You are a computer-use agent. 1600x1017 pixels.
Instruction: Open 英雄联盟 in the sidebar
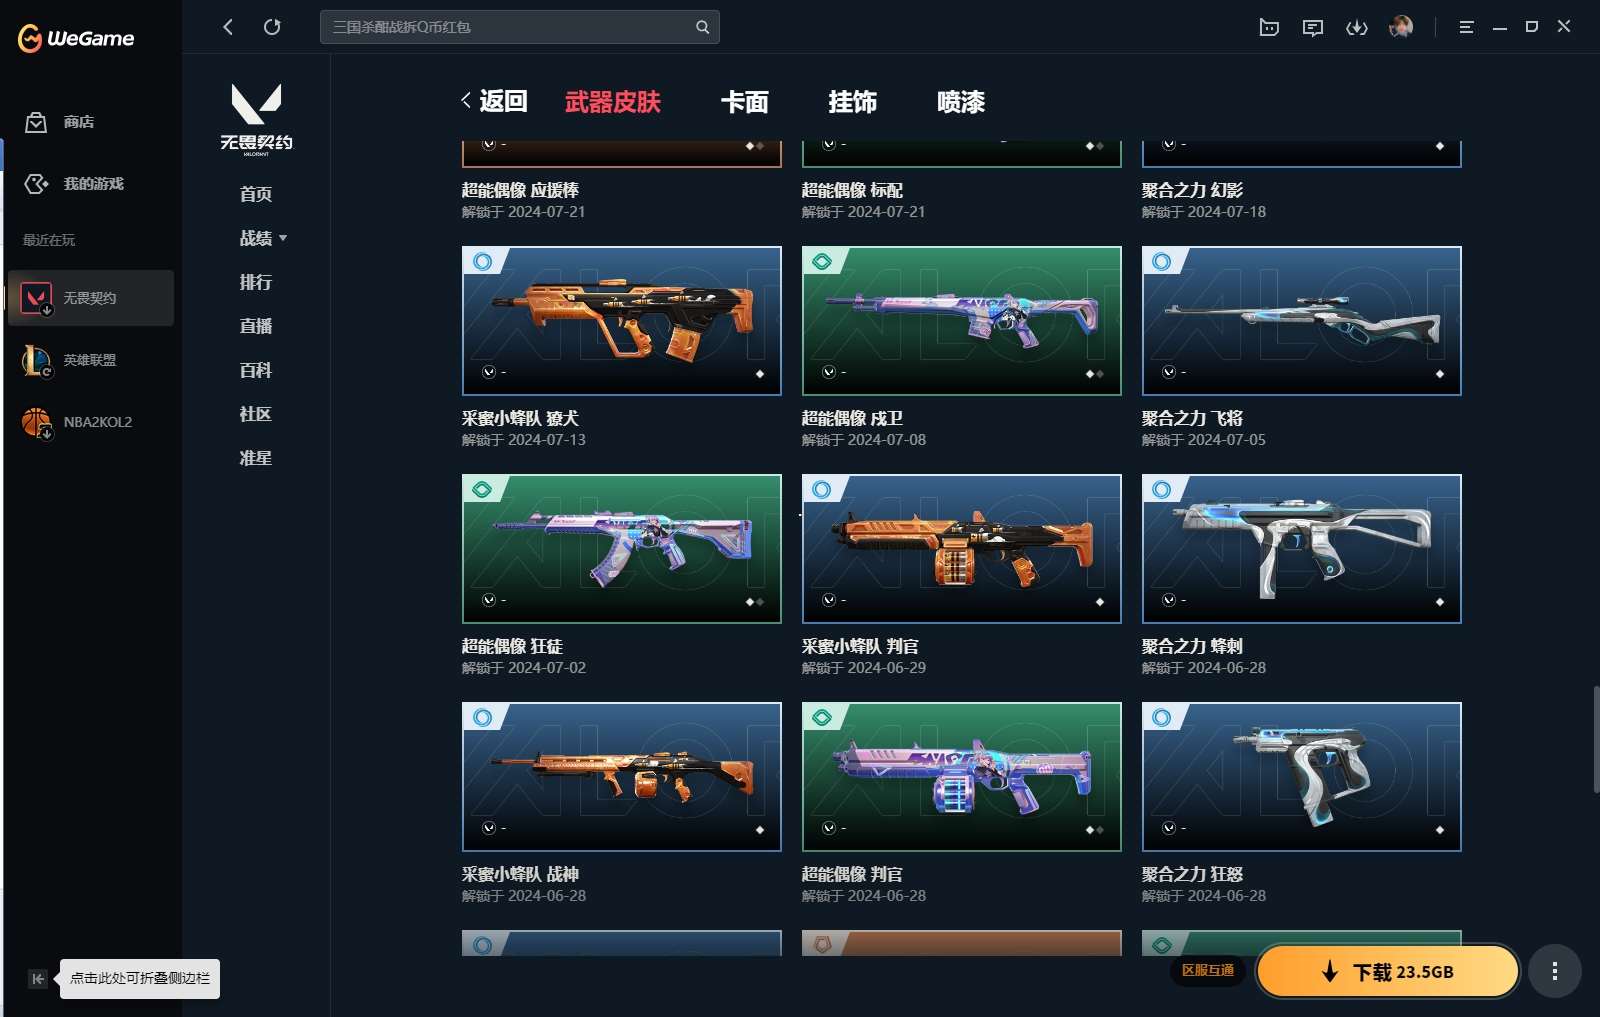pyautogui.click(x=89, y=360)
